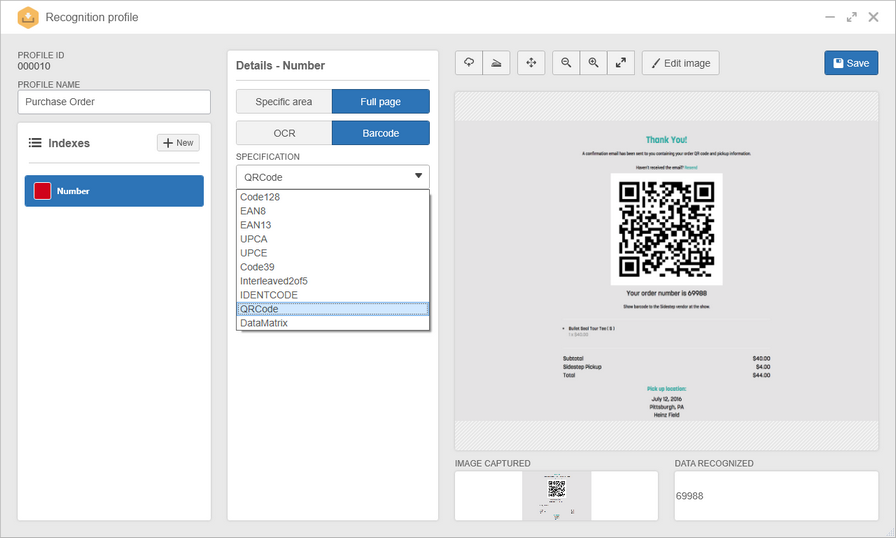Click the Recognition profile app icon
This screenshot has width=896, height=538.
tap(28, 17)
